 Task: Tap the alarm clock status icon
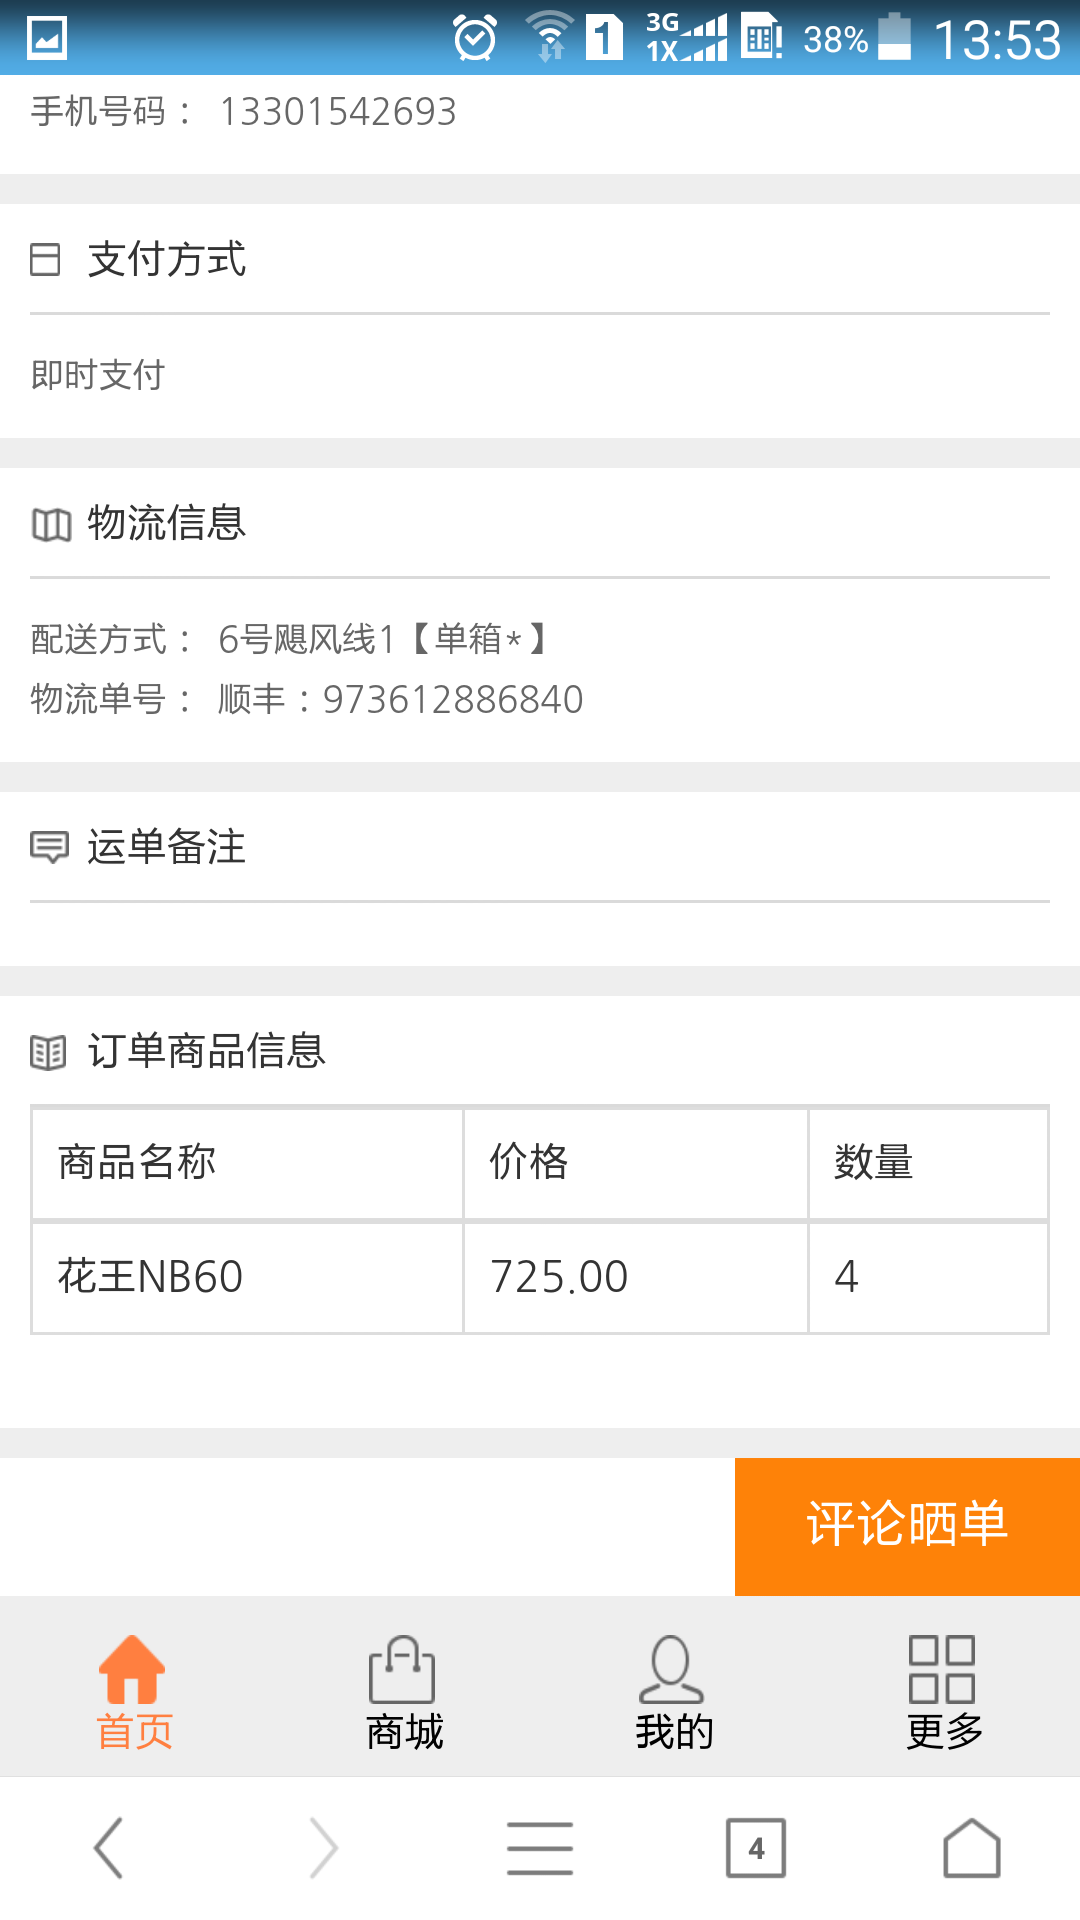click(475, 38)
